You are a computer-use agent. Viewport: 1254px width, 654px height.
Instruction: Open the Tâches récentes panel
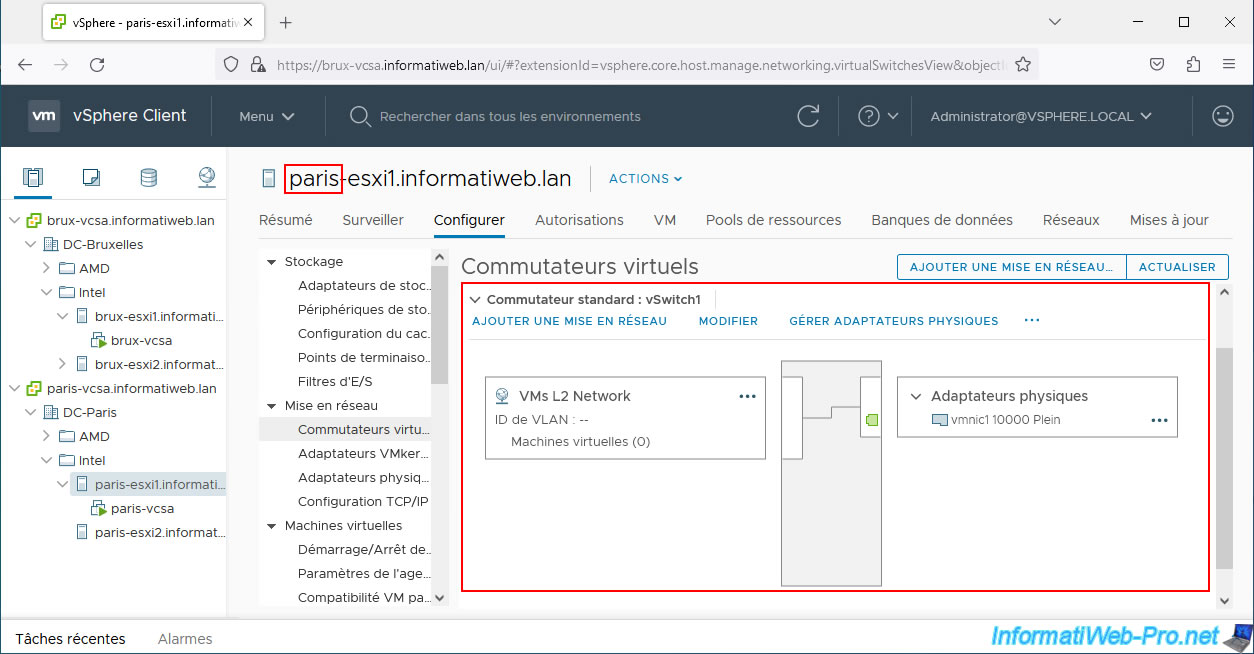click(70, 638)
